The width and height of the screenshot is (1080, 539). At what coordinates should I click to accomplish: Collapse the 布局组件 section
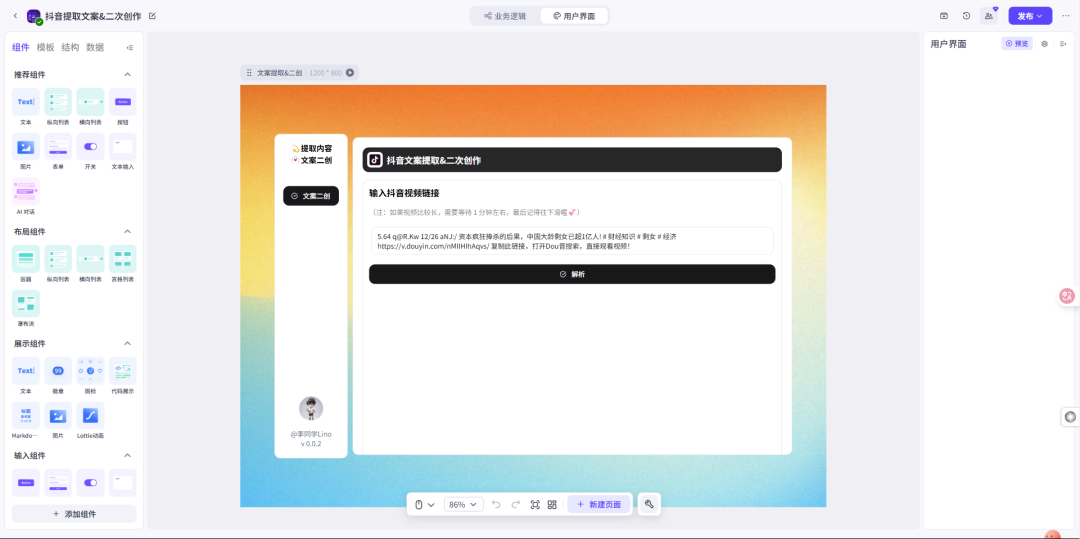(x=127, y=231)
